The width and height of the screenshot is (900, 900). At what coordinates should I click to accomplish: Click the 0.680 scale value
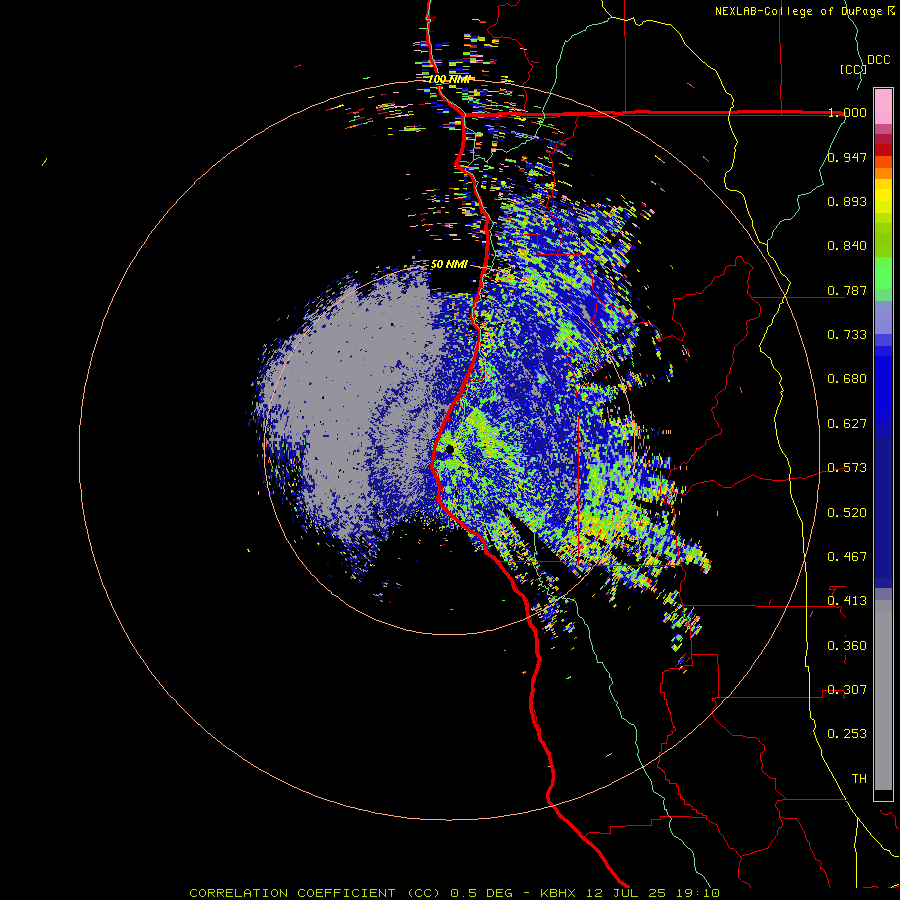[x=847, y=379]
